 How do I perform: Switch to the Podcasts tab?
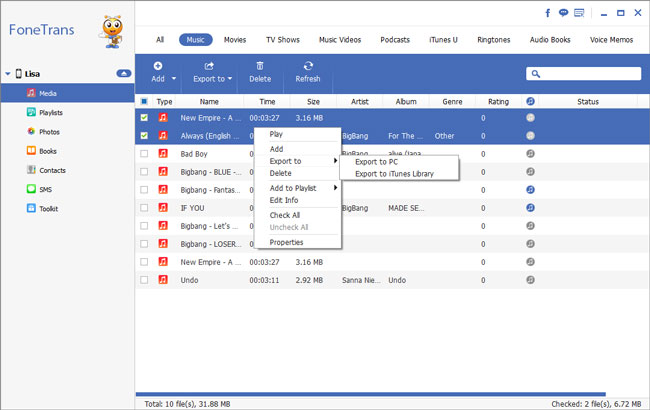click(x=395, y=40)
